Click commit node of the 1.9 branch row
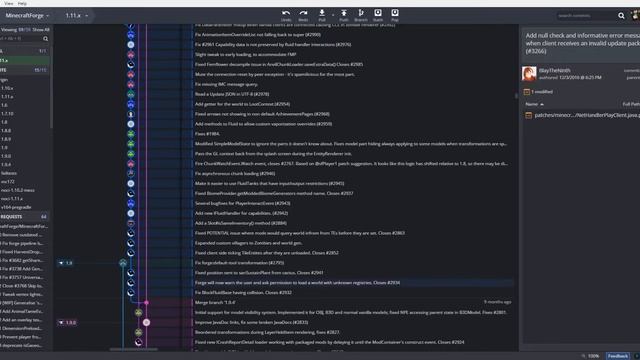This screenshot has height=360, width=640. coord(123,263)
